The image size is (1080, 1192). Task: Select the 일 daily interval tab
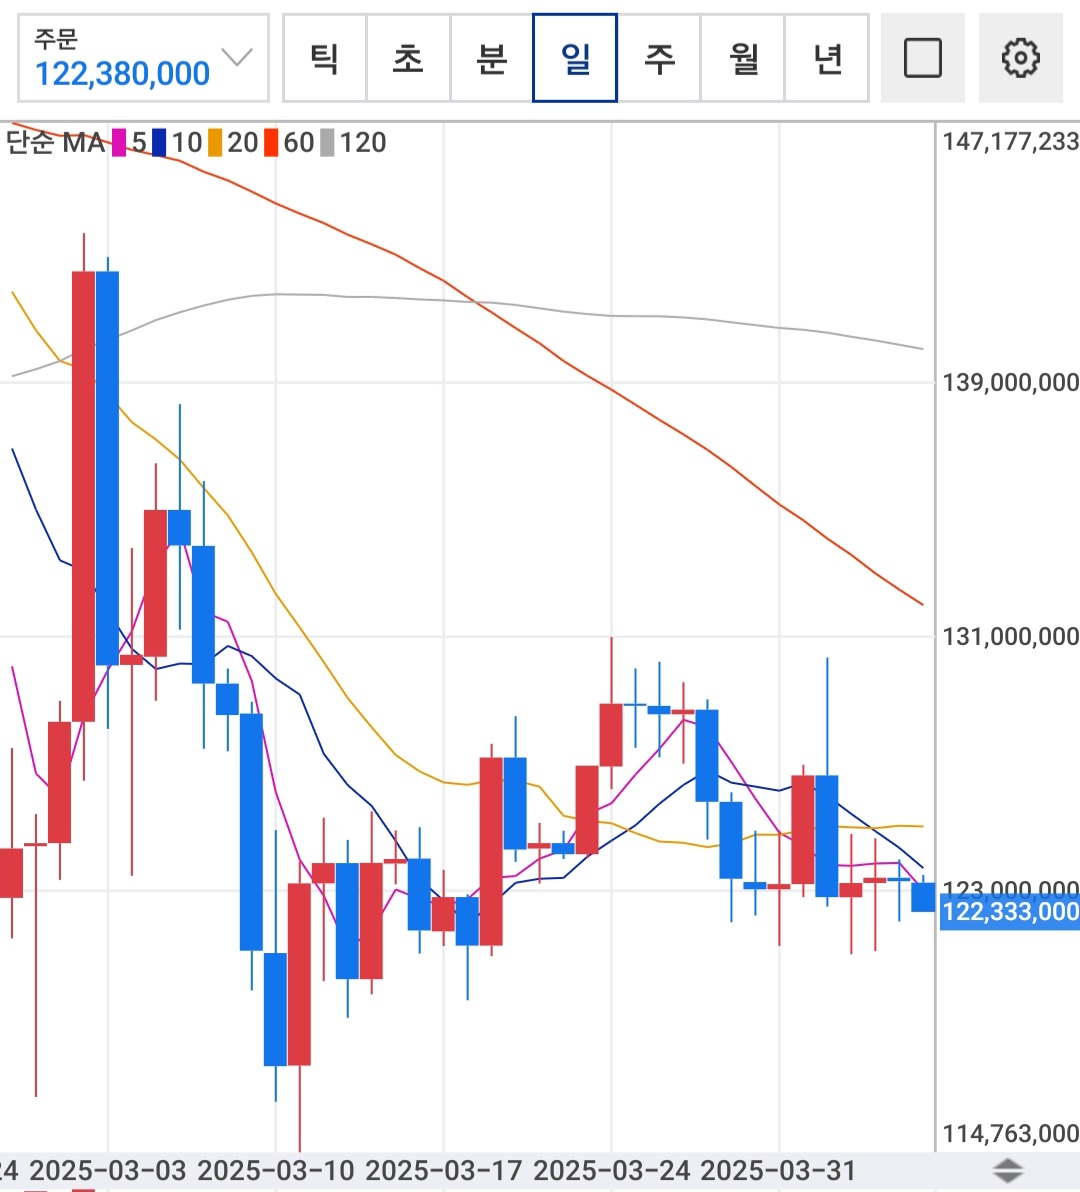[575, 58]
